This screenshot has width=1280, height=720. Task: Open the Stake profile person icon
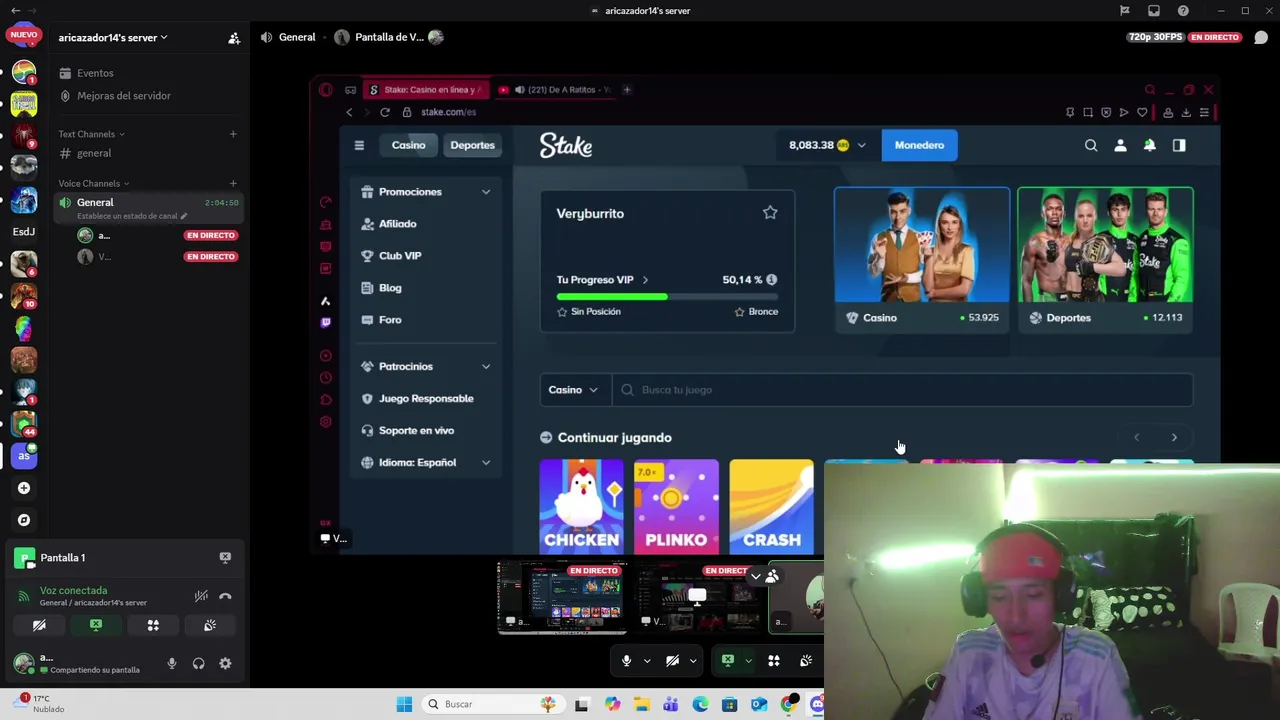pos(1120,145)
